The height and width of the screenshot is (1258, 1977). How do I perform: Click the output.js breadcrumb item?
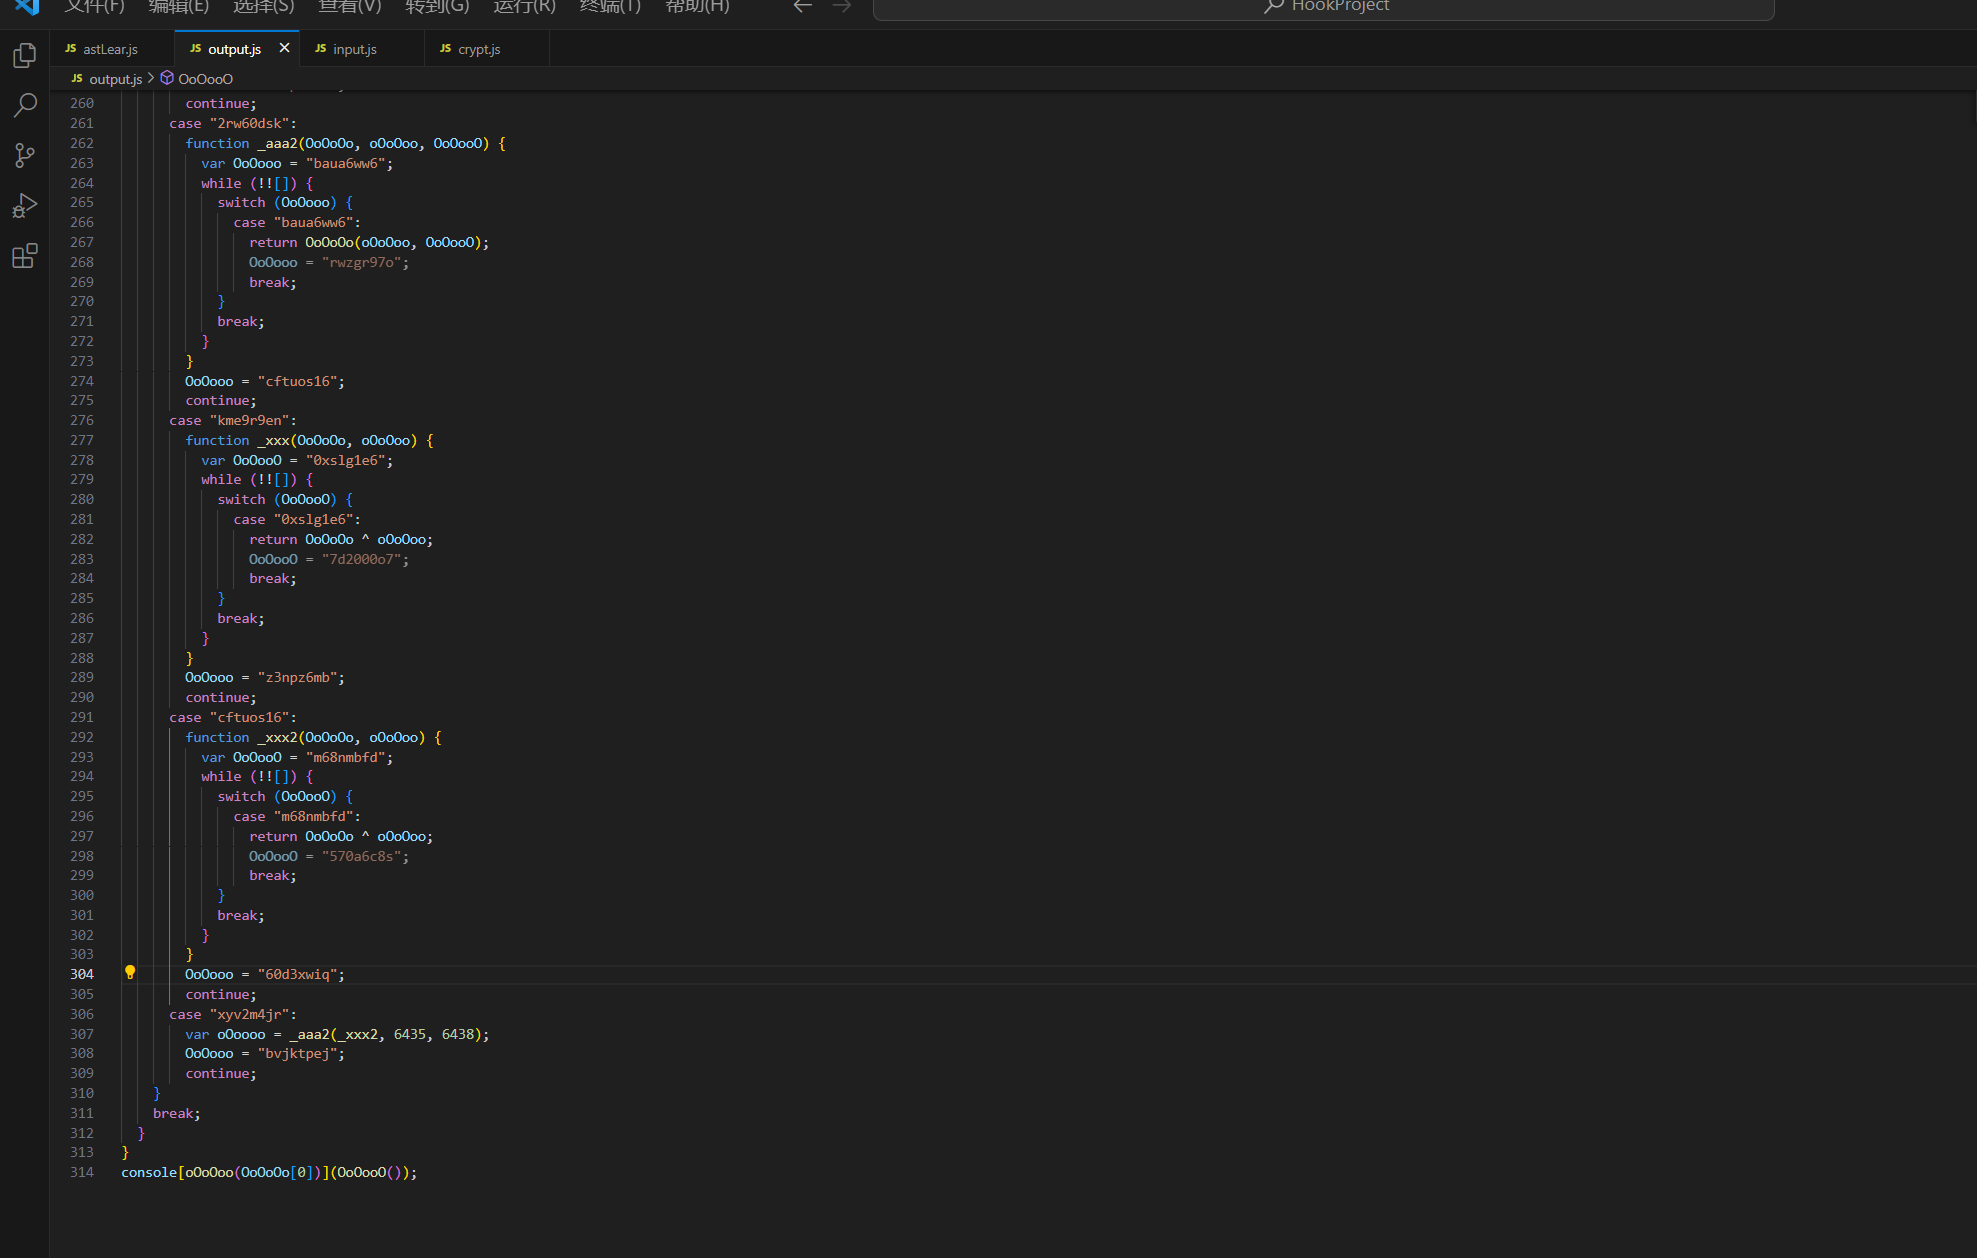[115, 79]
